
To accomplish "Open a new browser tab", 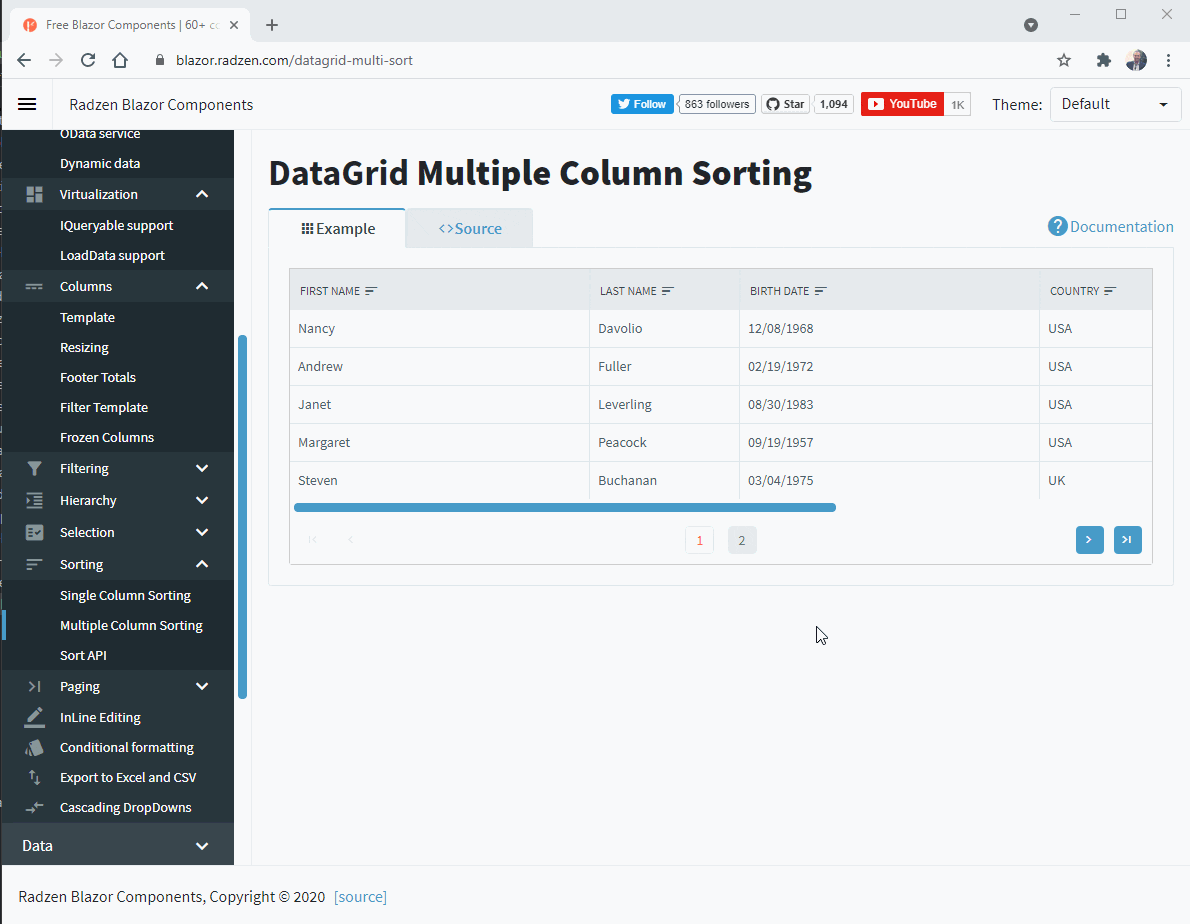I will tap(272, 25).
